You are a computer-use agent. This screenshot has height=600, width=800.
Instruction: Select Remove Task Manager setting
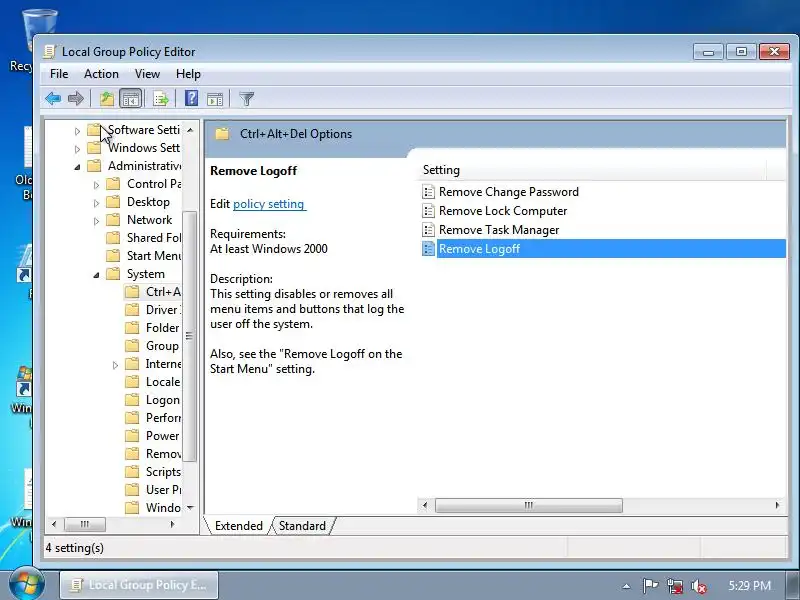(x=498, y=230)
